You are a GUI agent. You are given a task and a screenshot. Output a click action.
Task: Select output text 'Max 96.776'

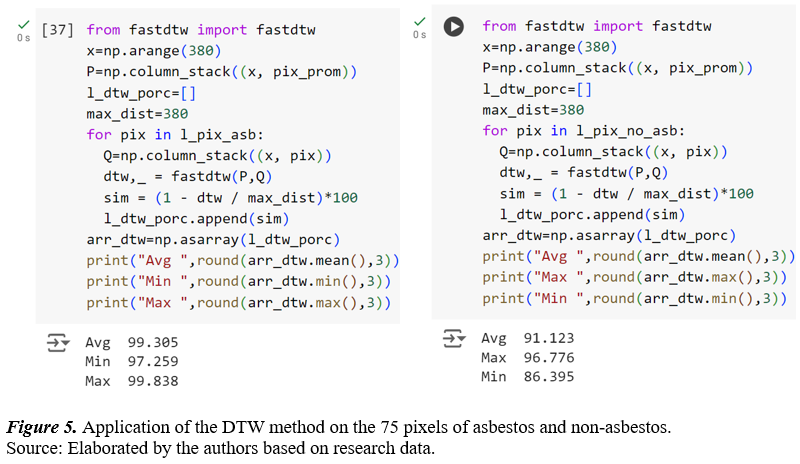click(528, 357)
